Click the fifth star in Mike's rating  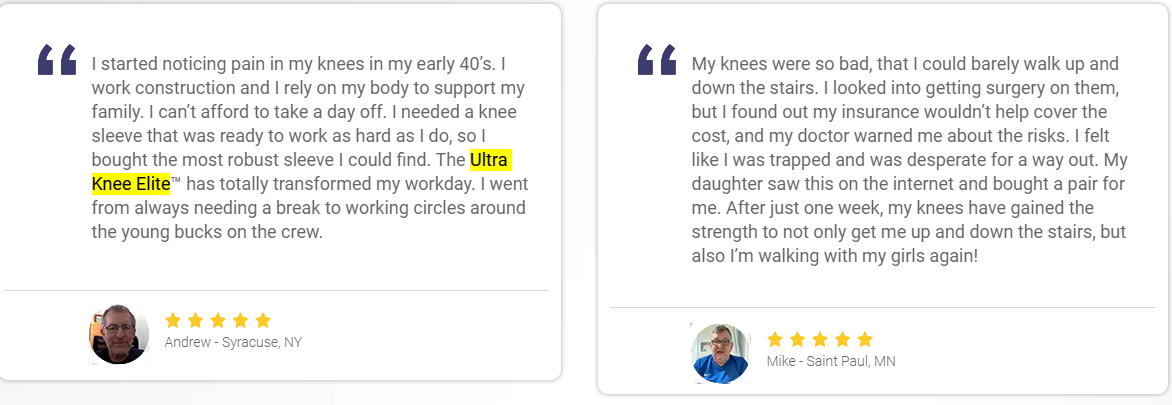865,339
